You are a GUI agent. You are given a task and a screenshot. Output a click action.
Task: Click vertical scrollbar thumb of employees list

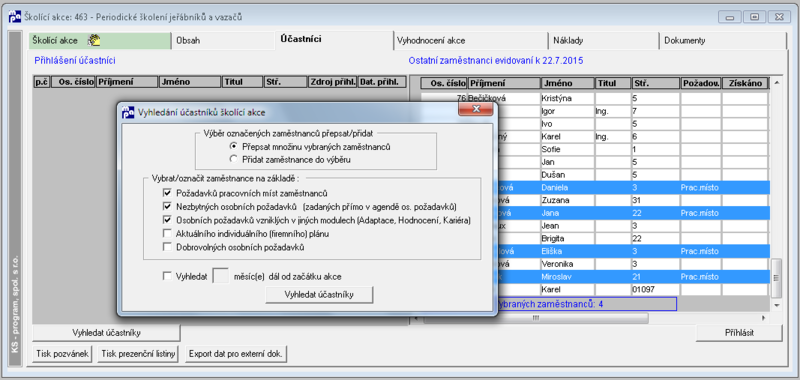coord(777,277)
